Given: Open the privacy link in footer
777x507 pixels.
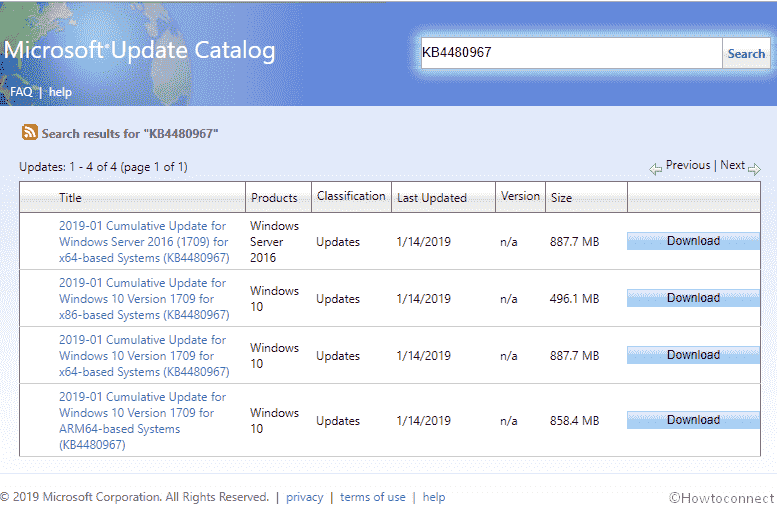Looking at the screenshot, I should 304,497.
